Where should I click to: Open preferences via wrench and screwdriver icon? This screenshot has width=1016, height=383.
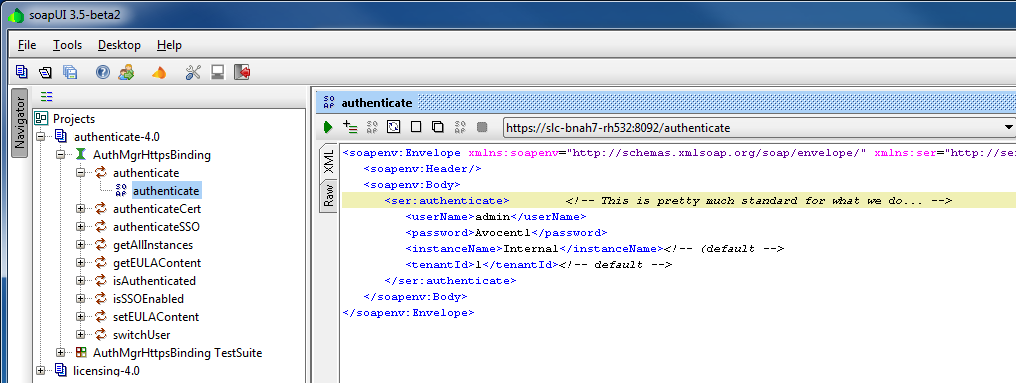[x=193, y=72]
